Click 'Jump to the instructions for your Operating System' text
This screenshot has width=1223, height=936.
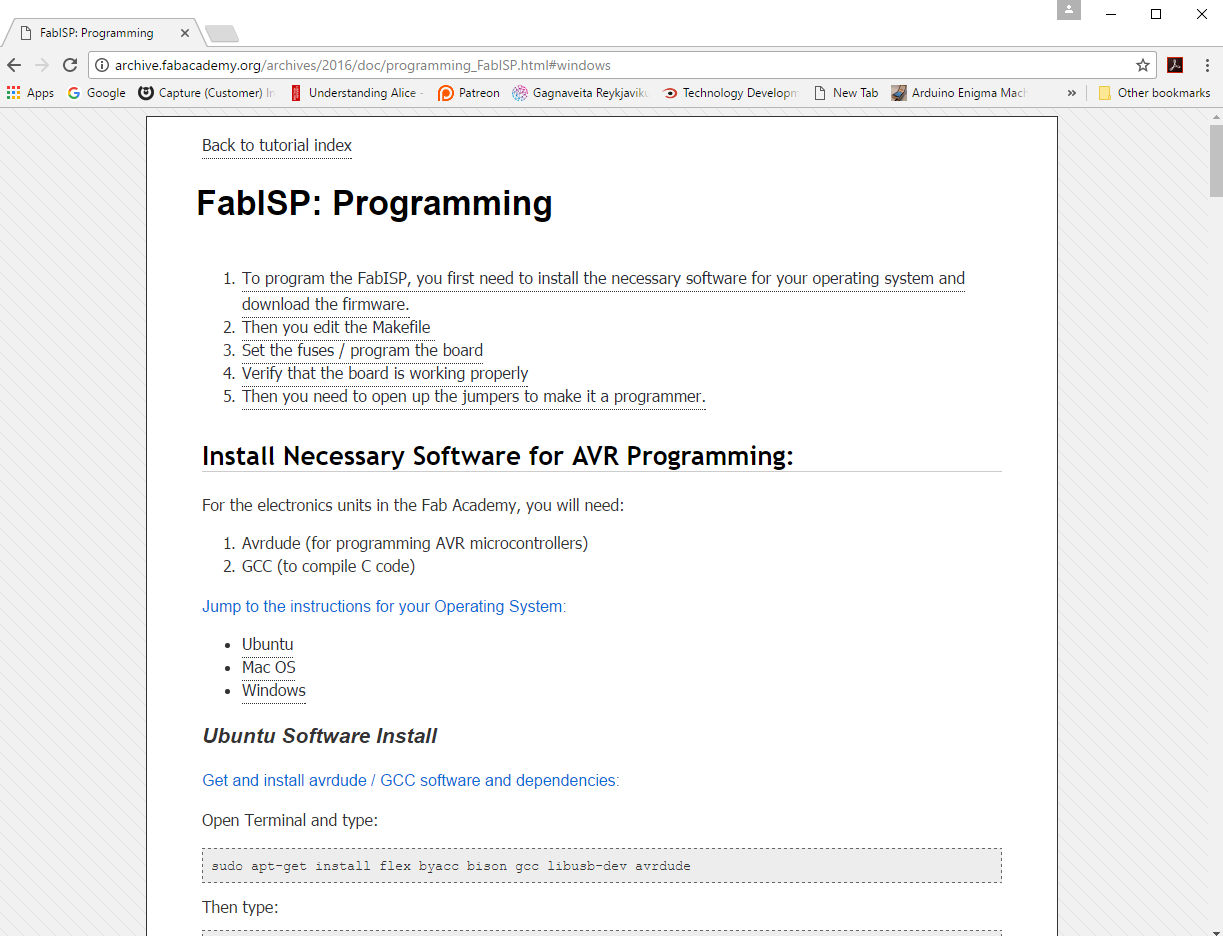pos(384,606)
